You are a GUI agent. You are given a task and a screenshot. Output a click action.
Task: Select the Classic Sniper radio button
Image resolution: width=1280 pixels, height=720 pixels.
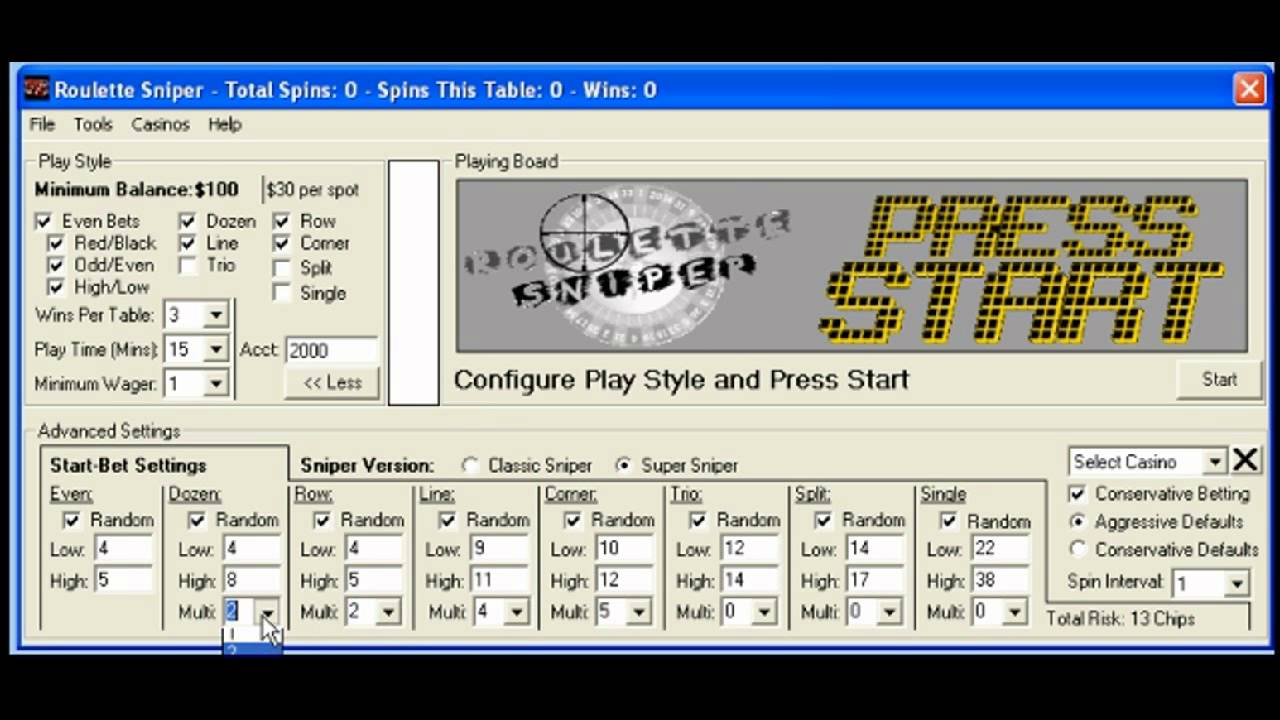470,466
